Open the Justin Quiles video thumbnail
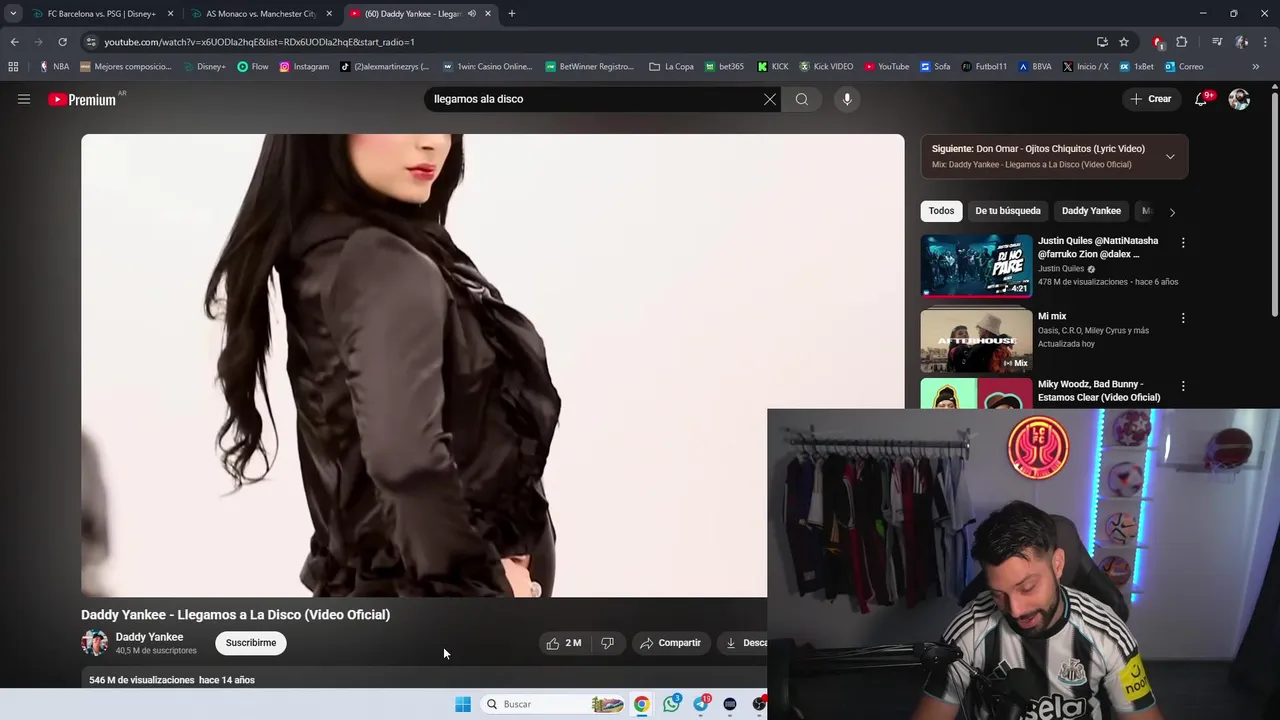 pyautogui.click(x=976, y=266)
